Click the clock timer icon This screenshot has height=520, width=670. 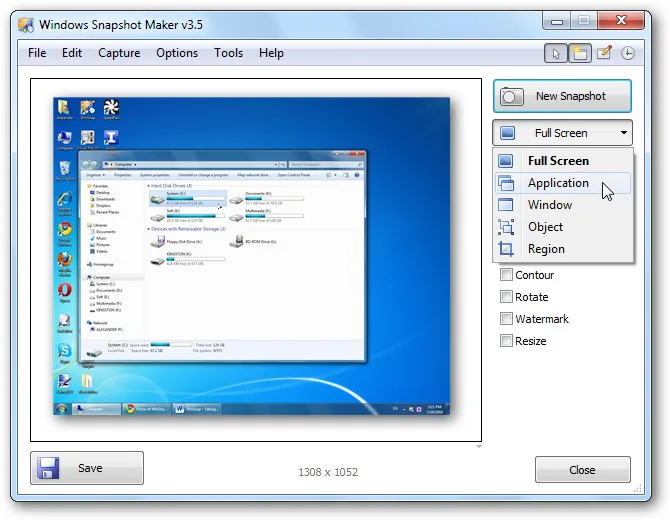(628, 53)
